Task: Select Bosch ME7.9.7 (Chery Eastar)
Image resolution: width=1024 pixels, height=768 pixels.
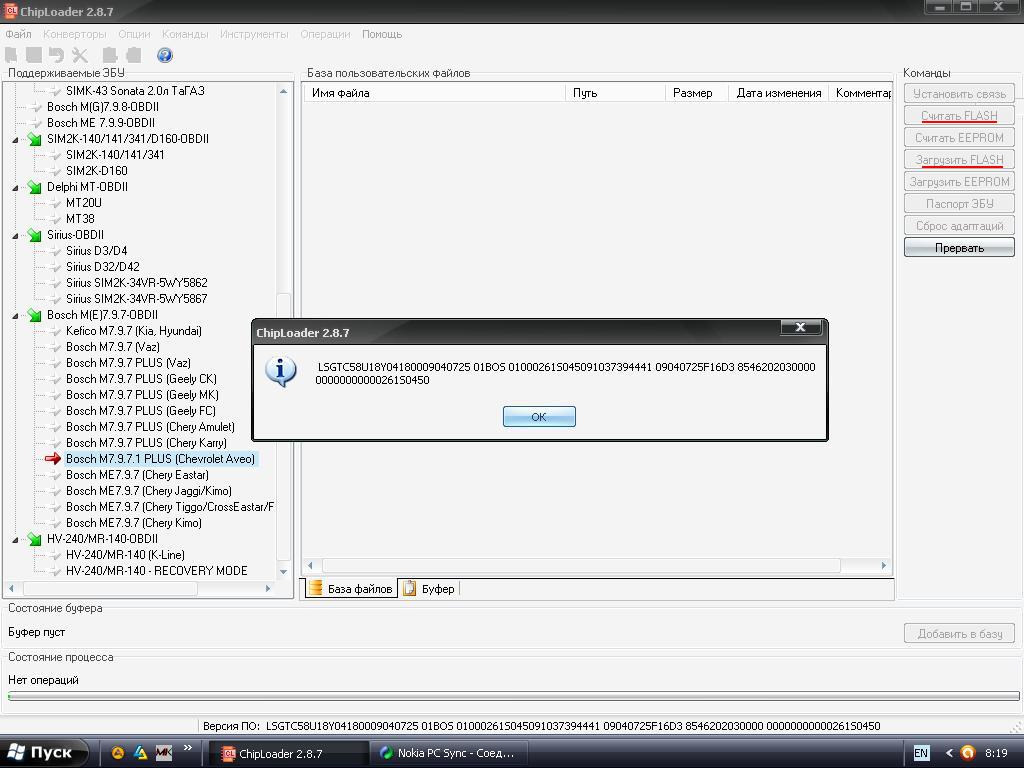Action: [137, 475]
